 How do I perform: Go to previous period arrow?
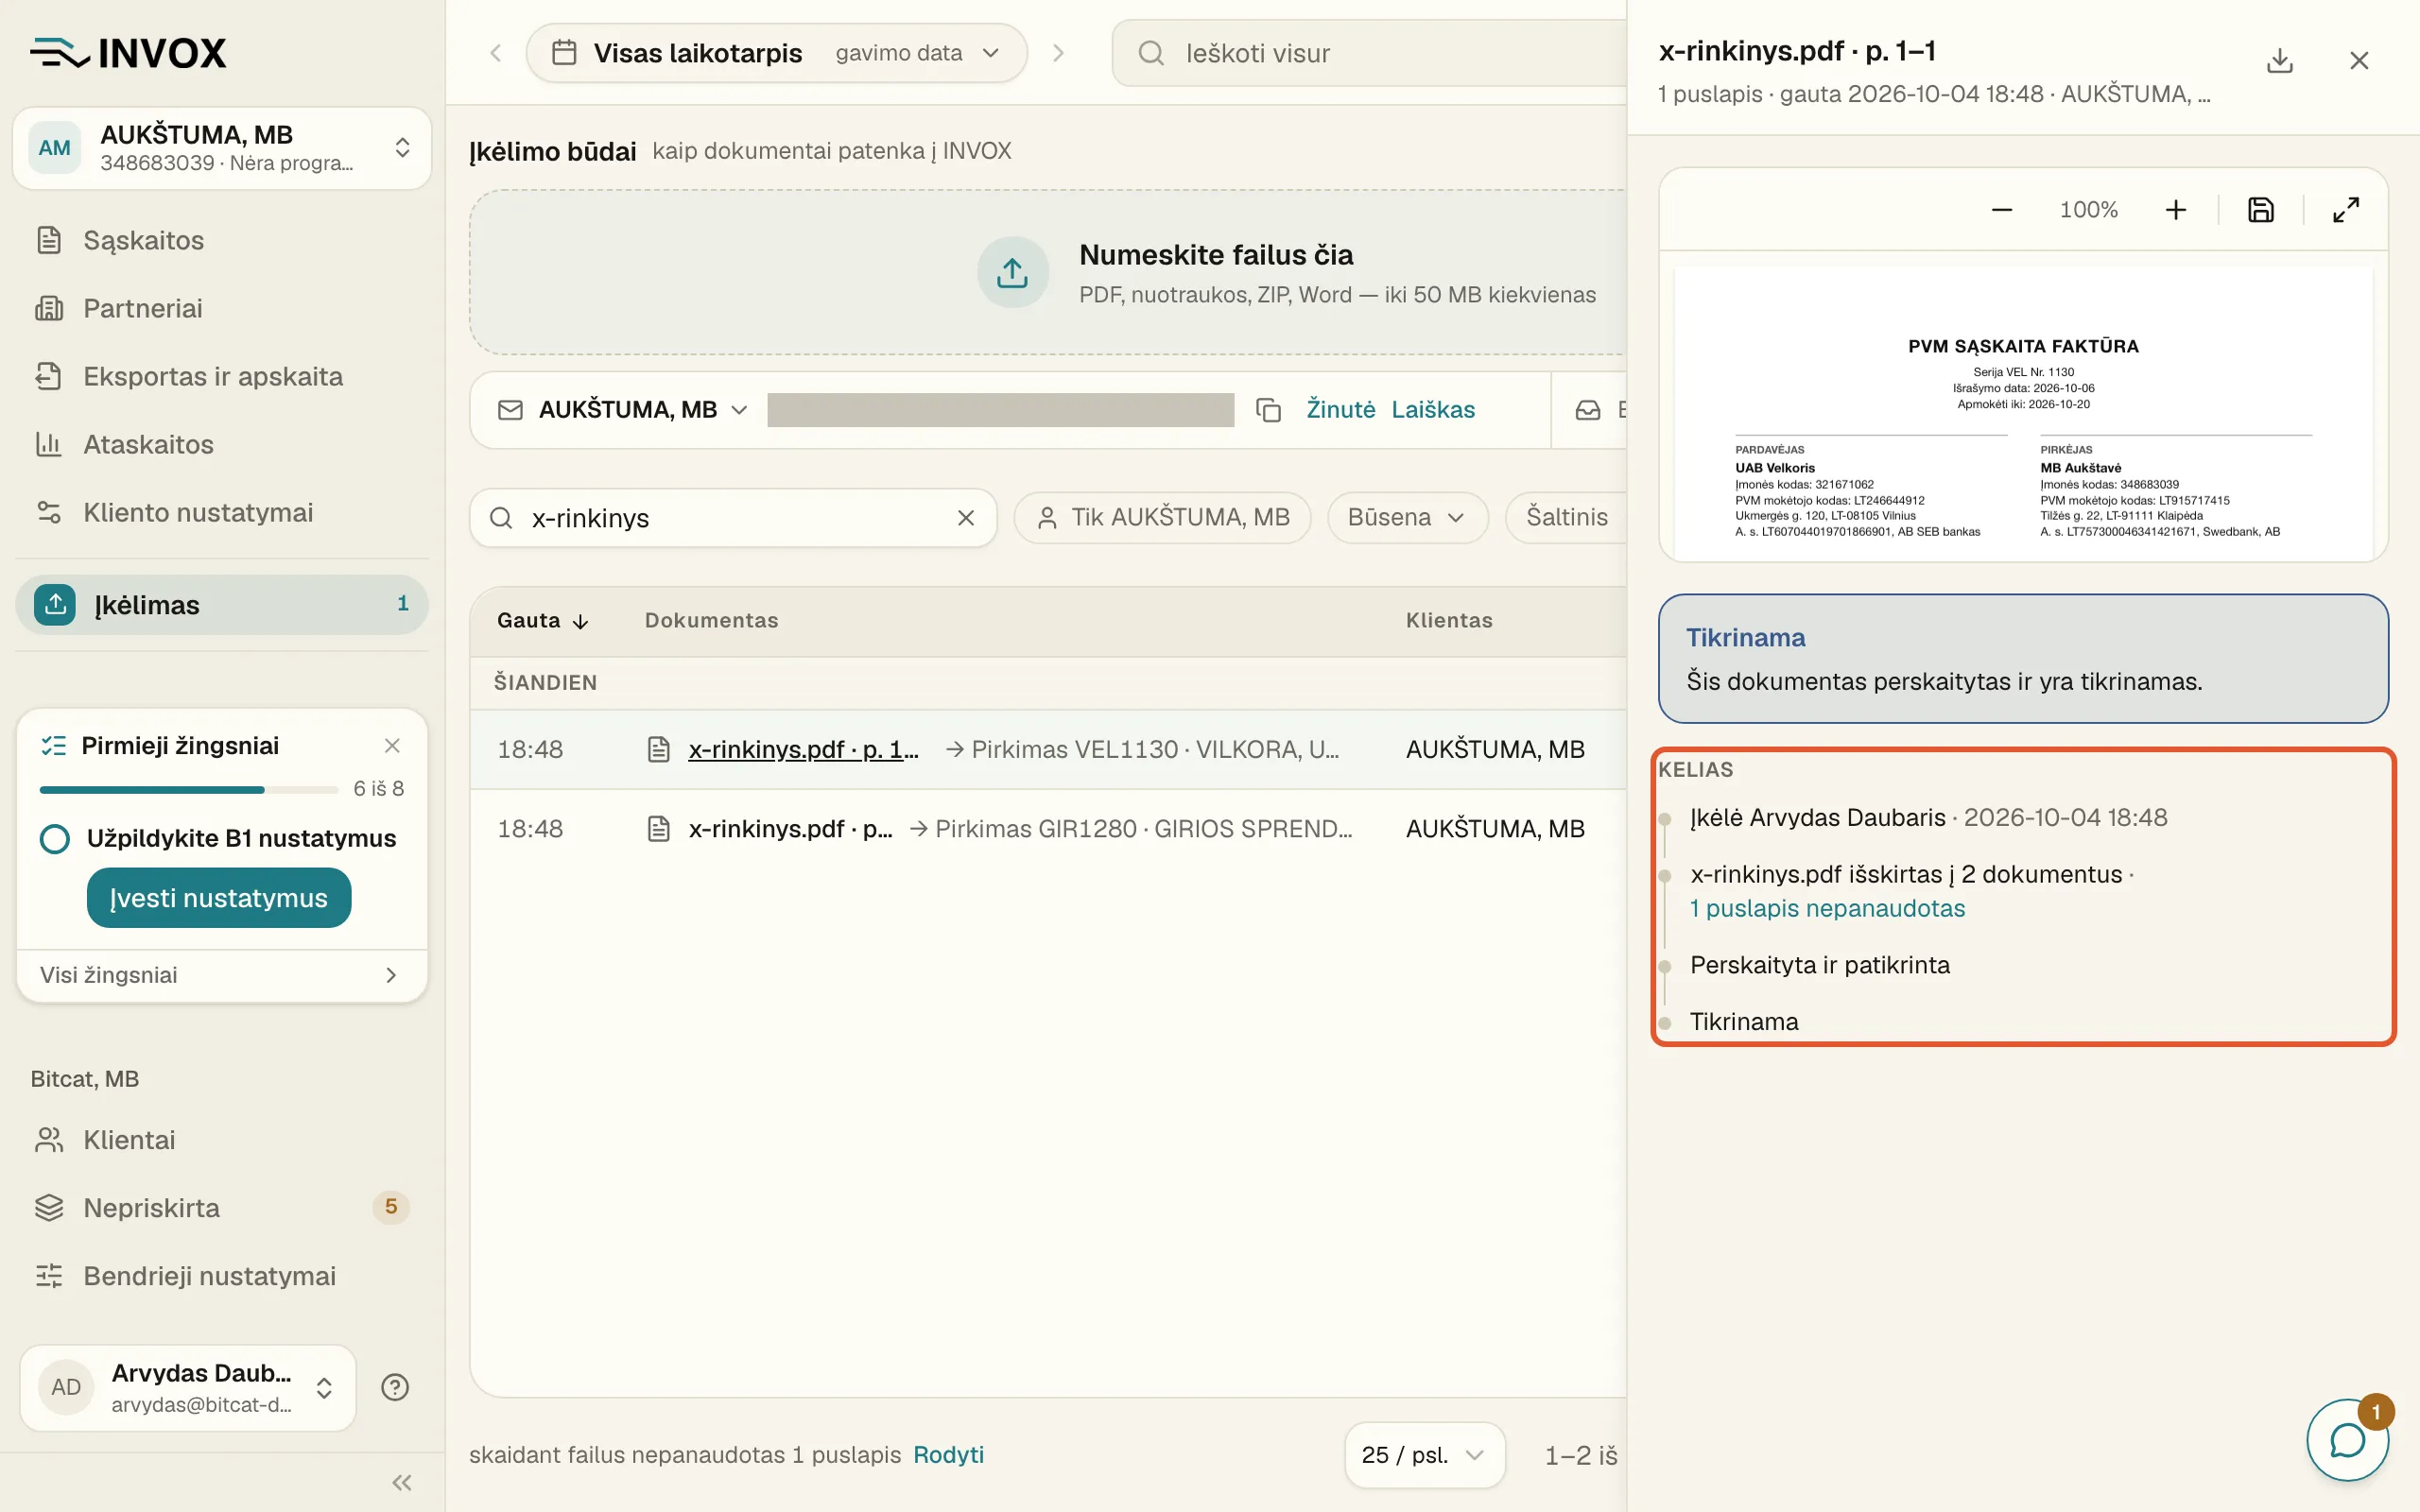click(x=495, y=53)
